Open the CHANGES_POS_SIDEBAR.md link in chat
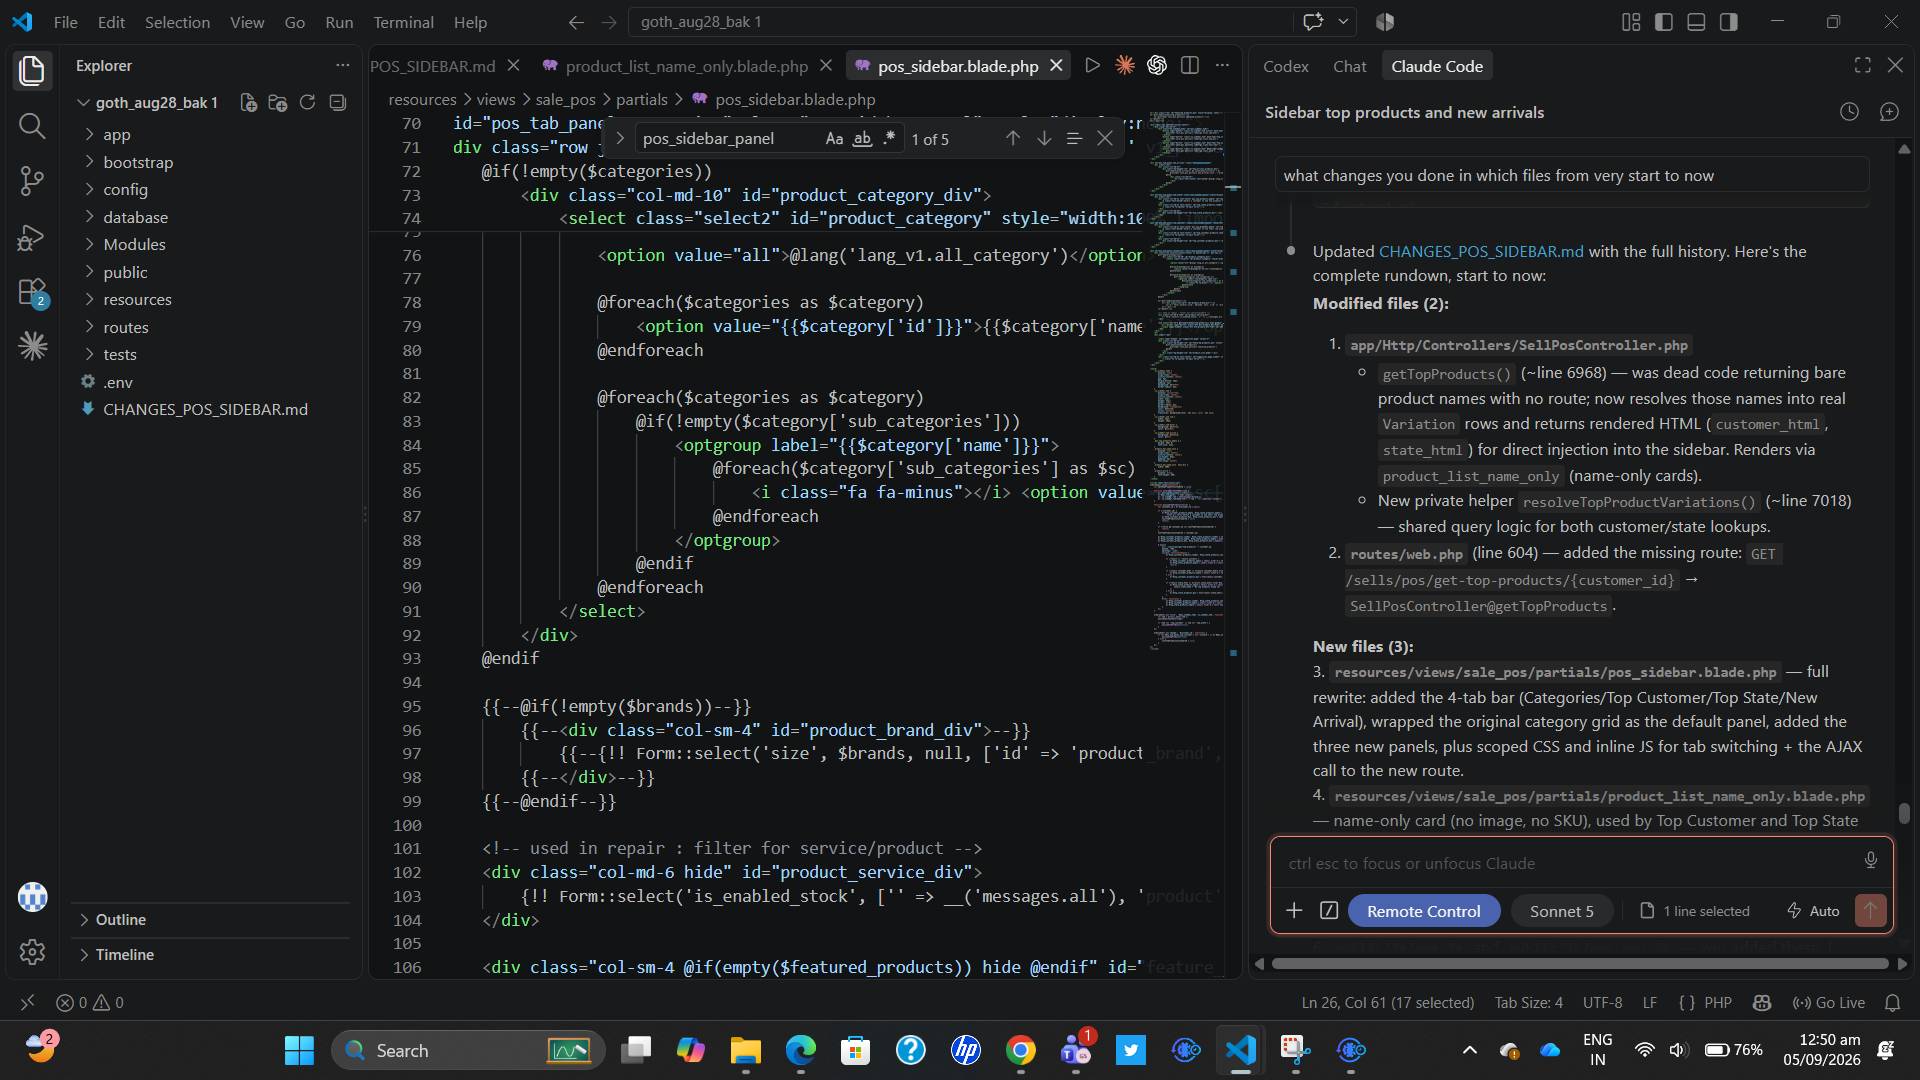The height and width of the screenshot is (1080, 1920). (1481, 251)
